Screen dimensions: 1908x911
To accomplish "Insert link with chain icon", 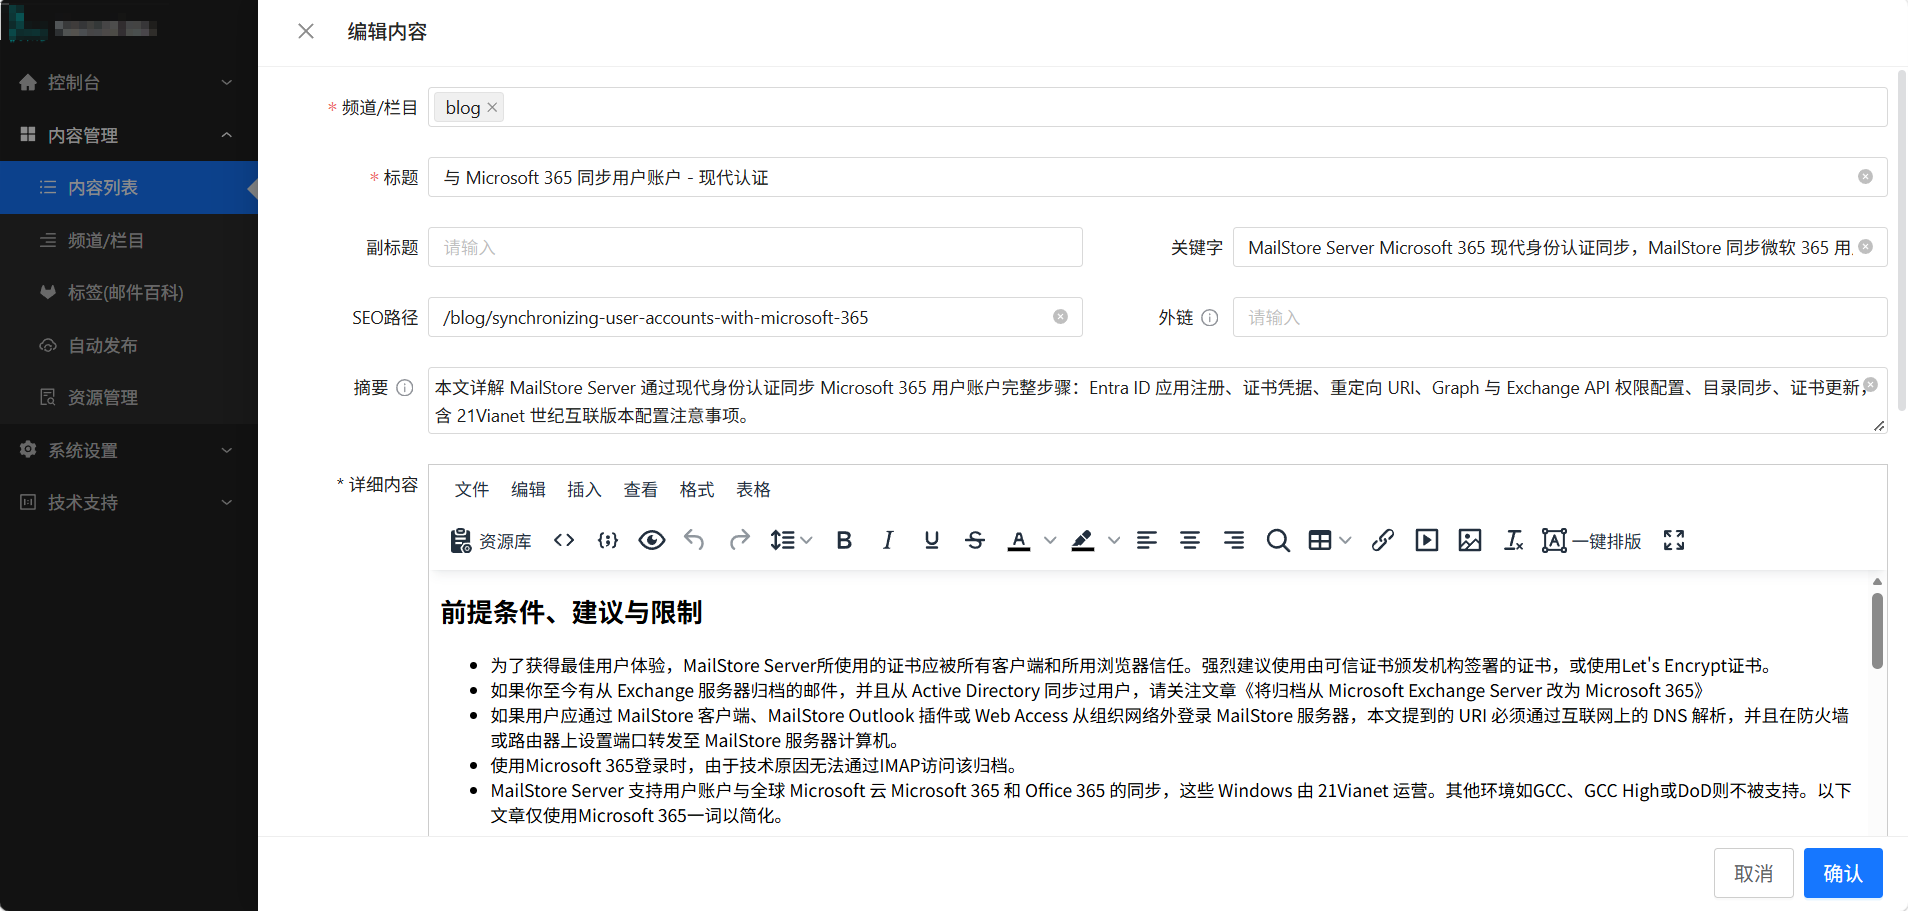I will pyautogui.click(x=1383, y=541).
